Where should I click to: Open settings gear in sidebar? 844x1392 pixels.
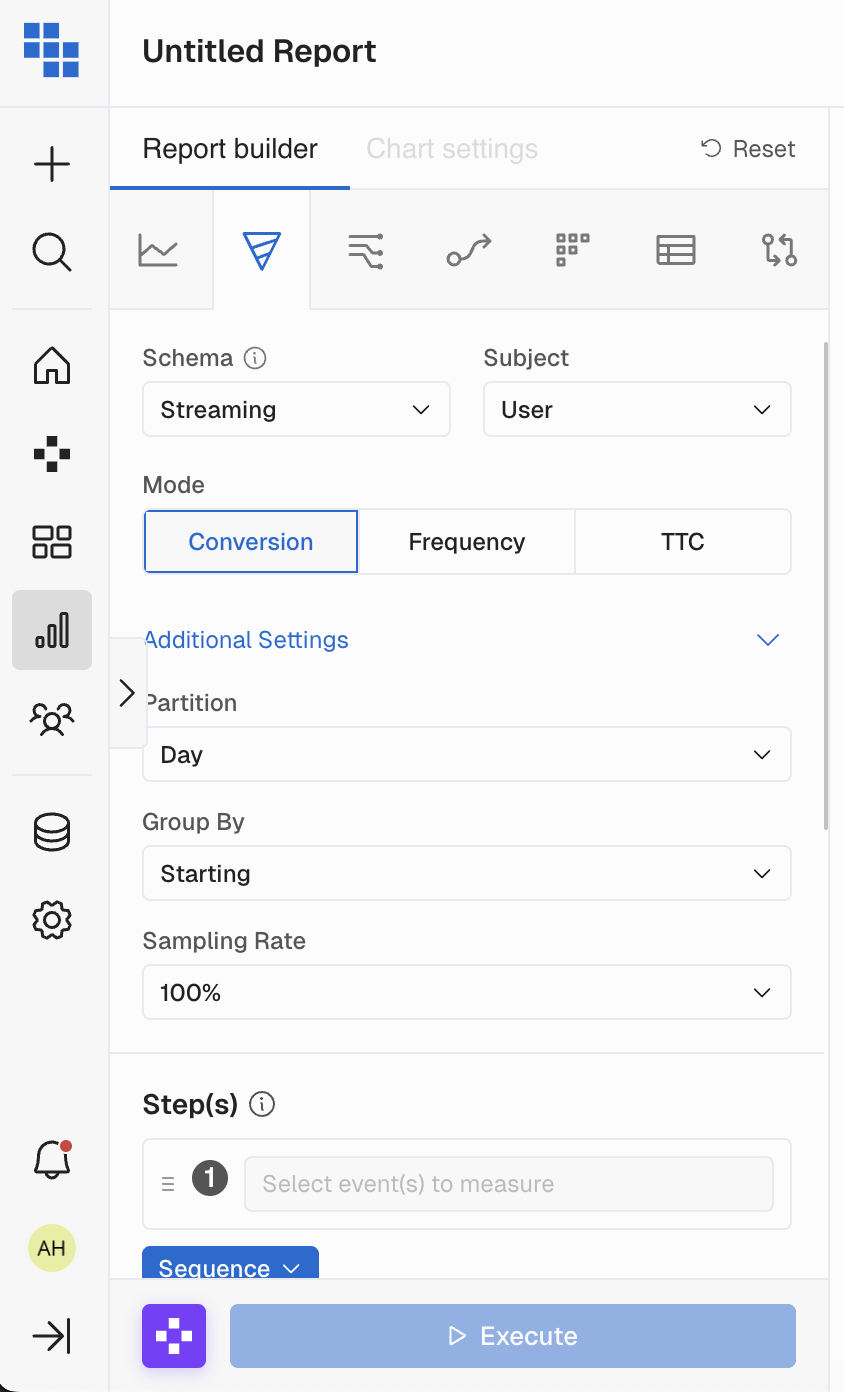[x=52, y=919]
